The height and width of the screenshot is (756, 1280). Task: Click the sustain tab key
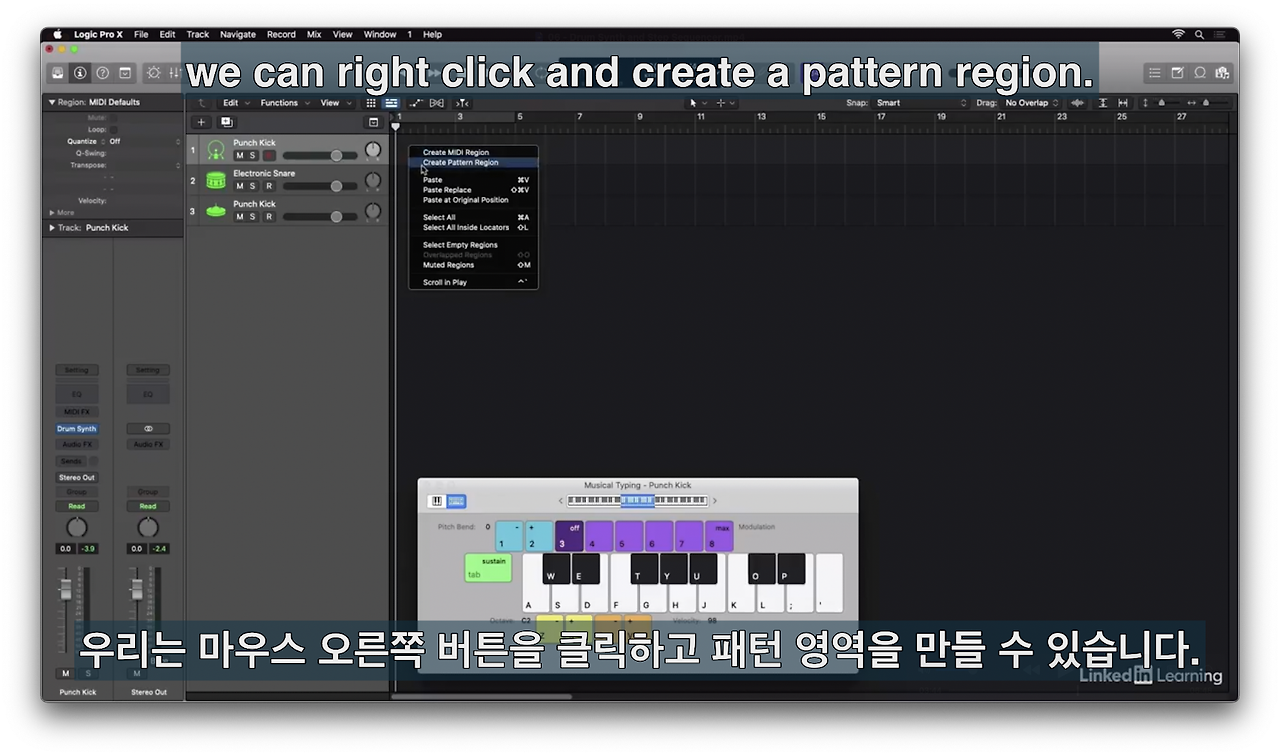pos(488,567)
